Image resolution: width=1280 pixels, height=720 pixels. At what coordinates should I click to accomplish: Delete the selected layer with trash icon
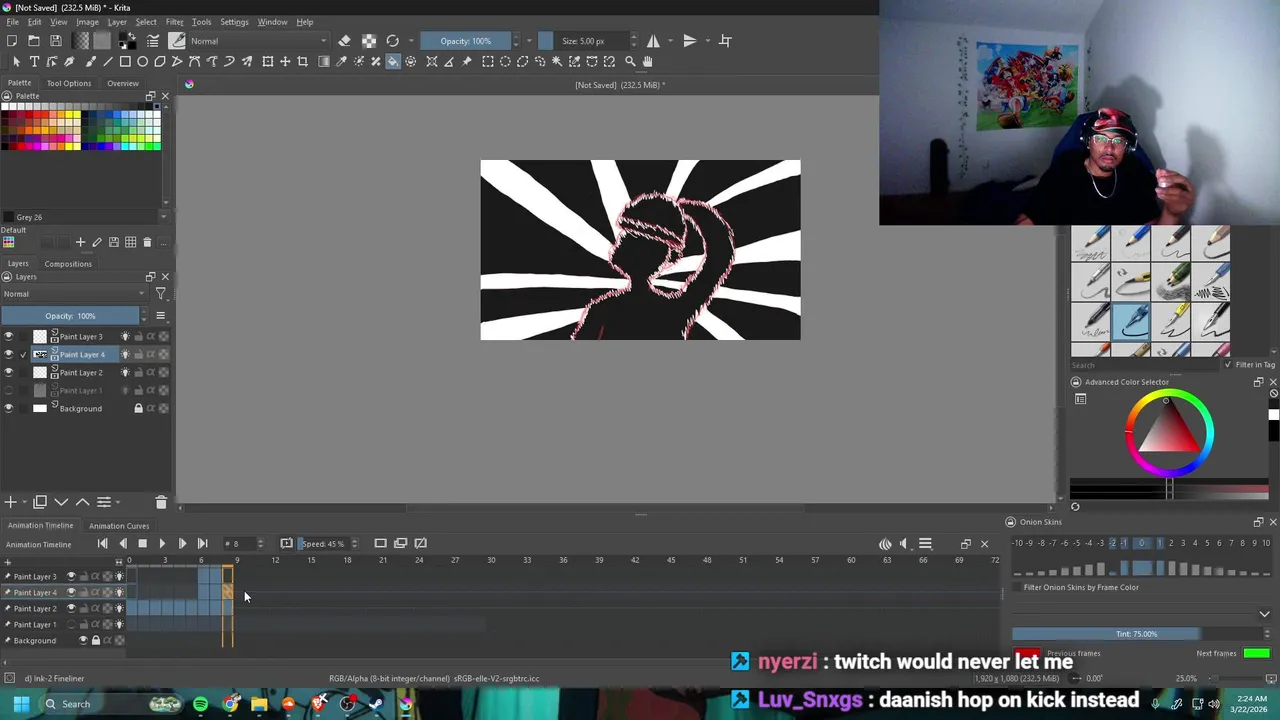click(x=161, y=502)
